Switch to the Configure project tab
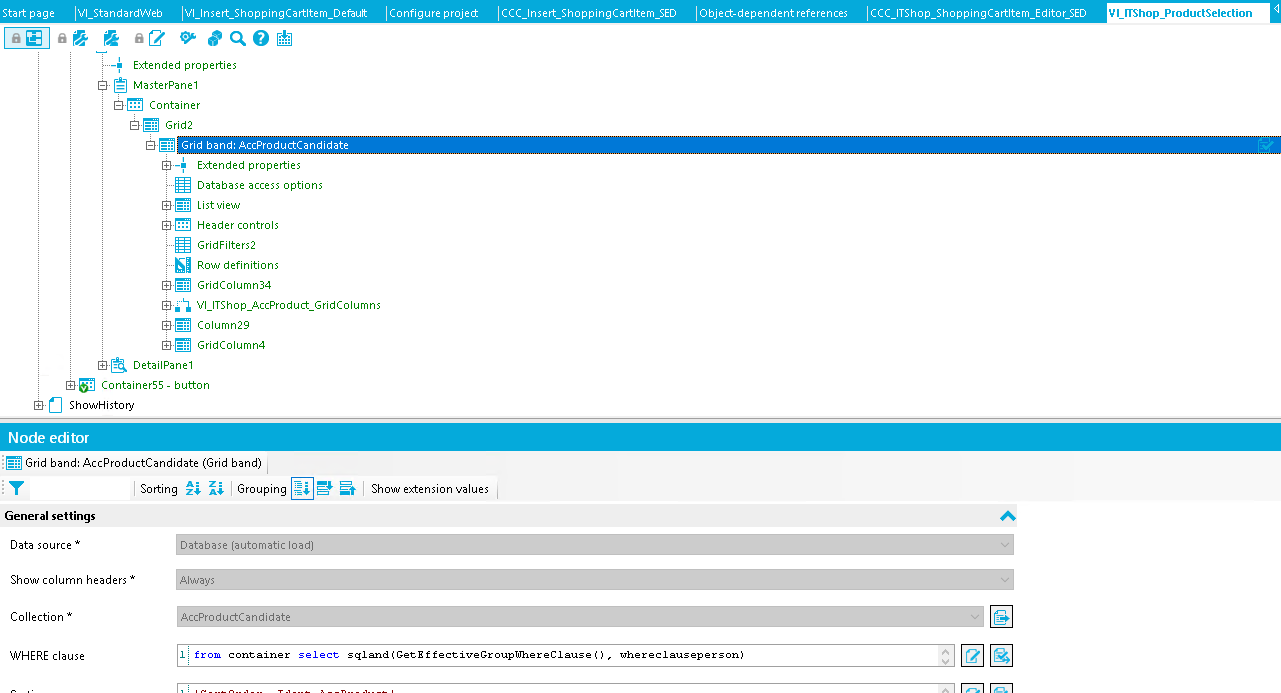The height and width of the screenshot is (693, 1281). pyautogui.click(x=433, y=13)
